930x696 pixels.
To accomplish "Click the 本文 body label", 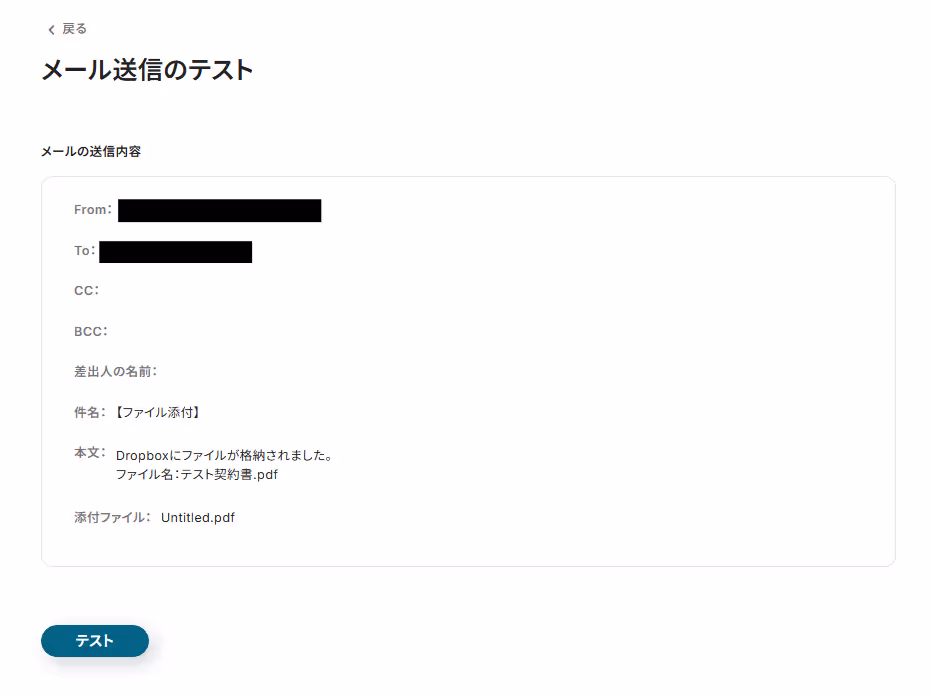I will [90, 453].
